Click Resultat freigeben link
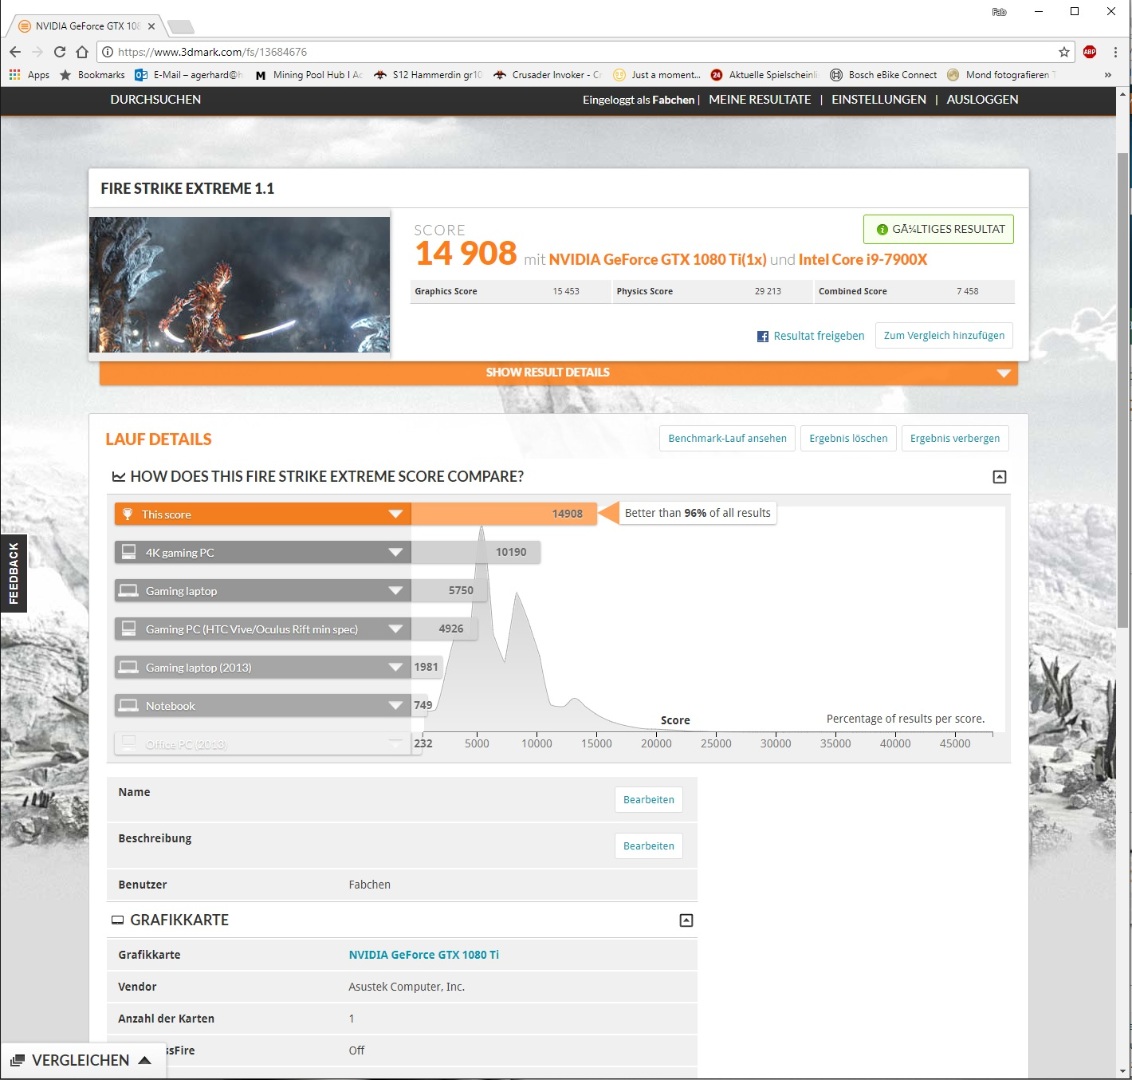The image size is (1132, 1080). [x=819, y=336]
